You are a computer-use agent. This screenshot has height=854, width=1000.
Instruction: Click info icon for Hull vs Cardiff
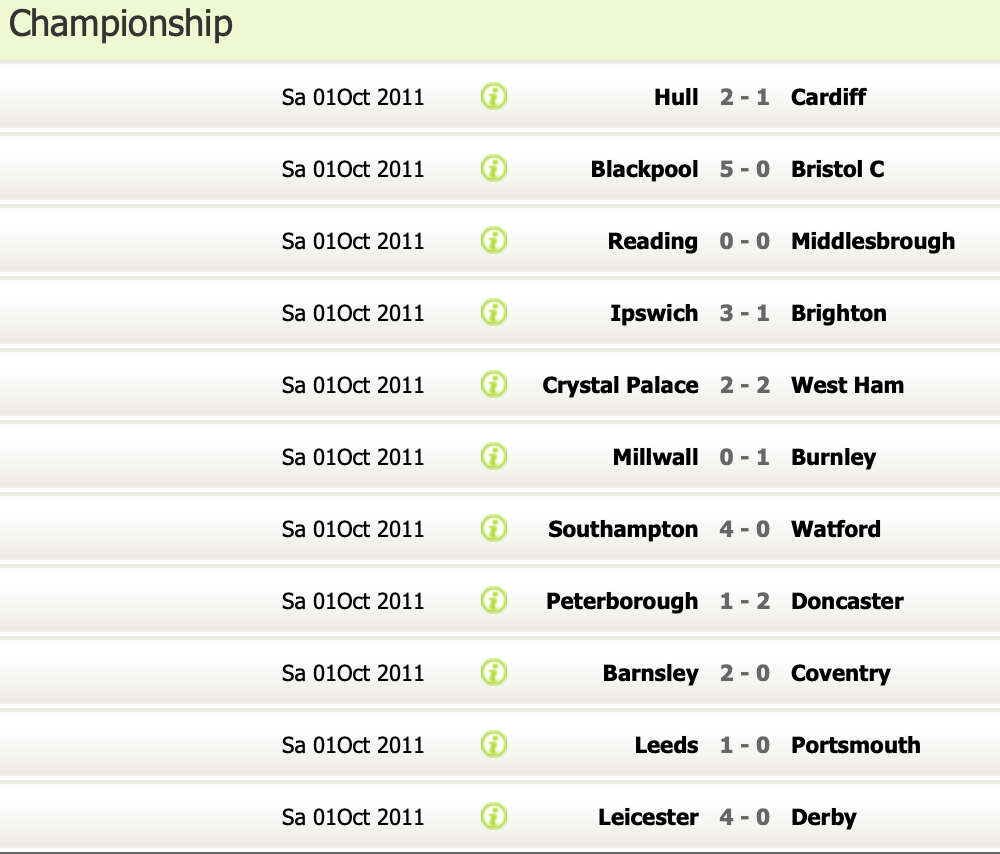coord(494,97)
